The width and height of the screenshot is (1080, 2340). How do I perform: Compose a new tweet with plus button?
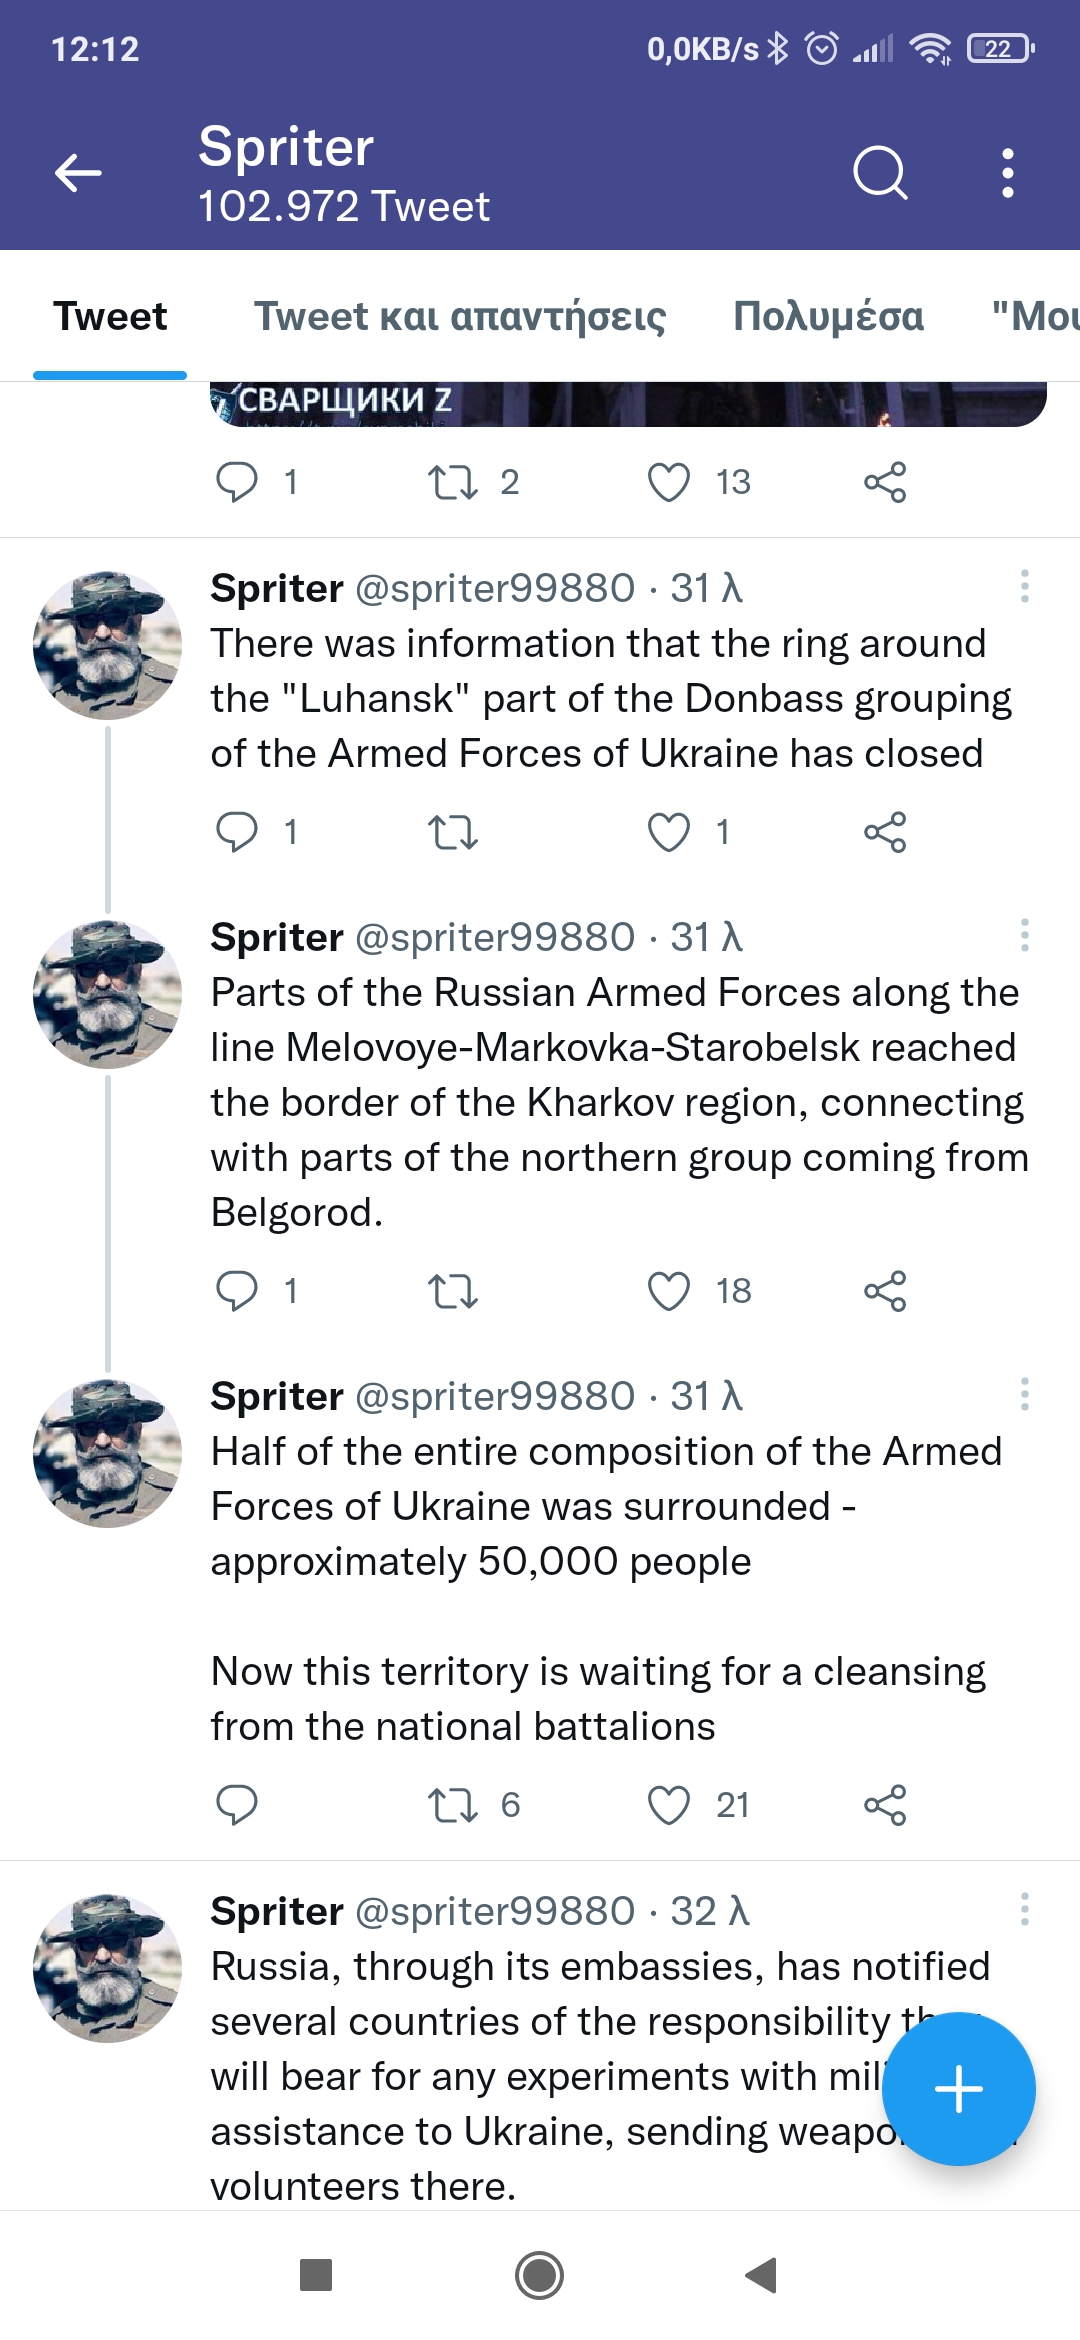tap(958, 2089)
